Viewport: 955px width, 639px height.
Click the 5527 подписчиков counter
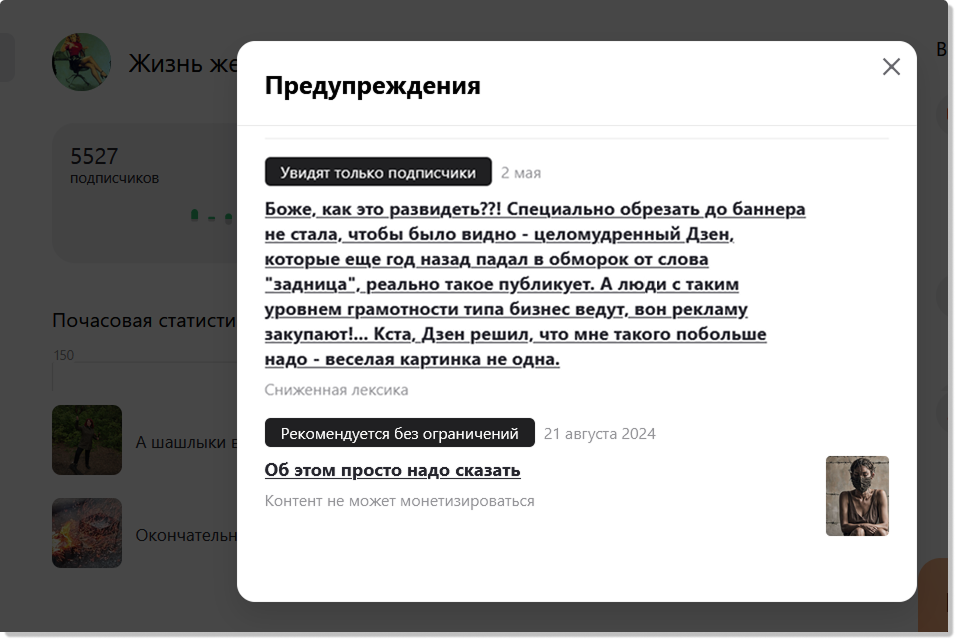pyautogui.click(x=115, y=164)
